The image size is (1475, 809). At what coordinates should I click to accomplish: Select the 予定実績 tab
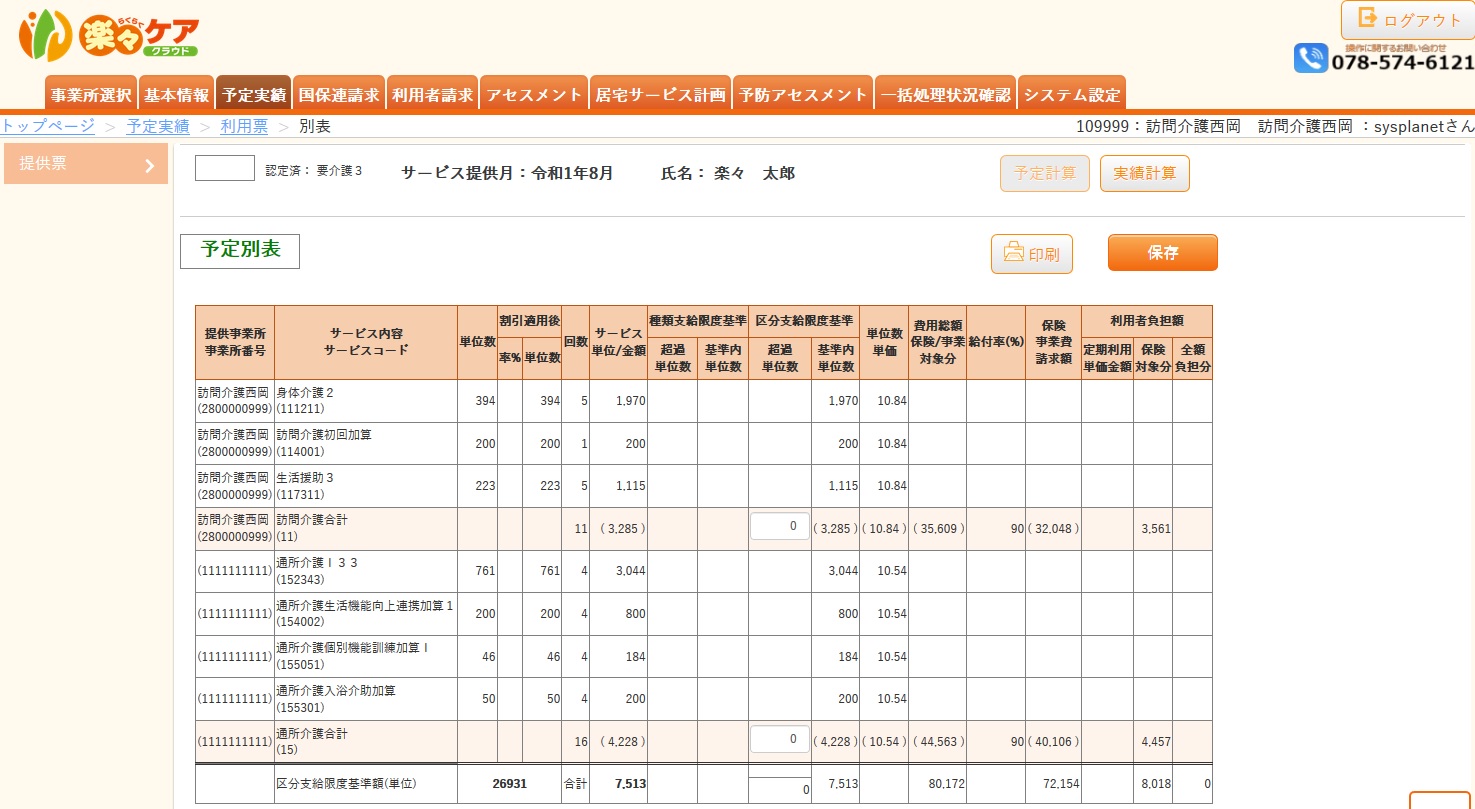(254, 95)
